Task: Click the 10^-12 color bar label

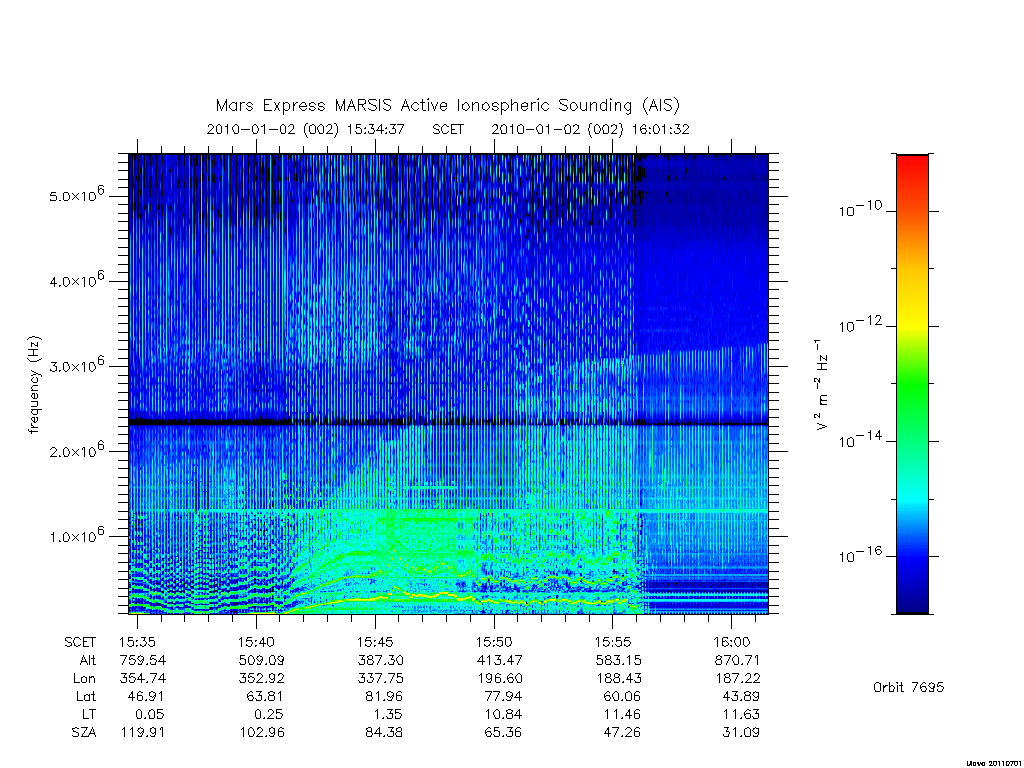Action: (x=860, y=324)
